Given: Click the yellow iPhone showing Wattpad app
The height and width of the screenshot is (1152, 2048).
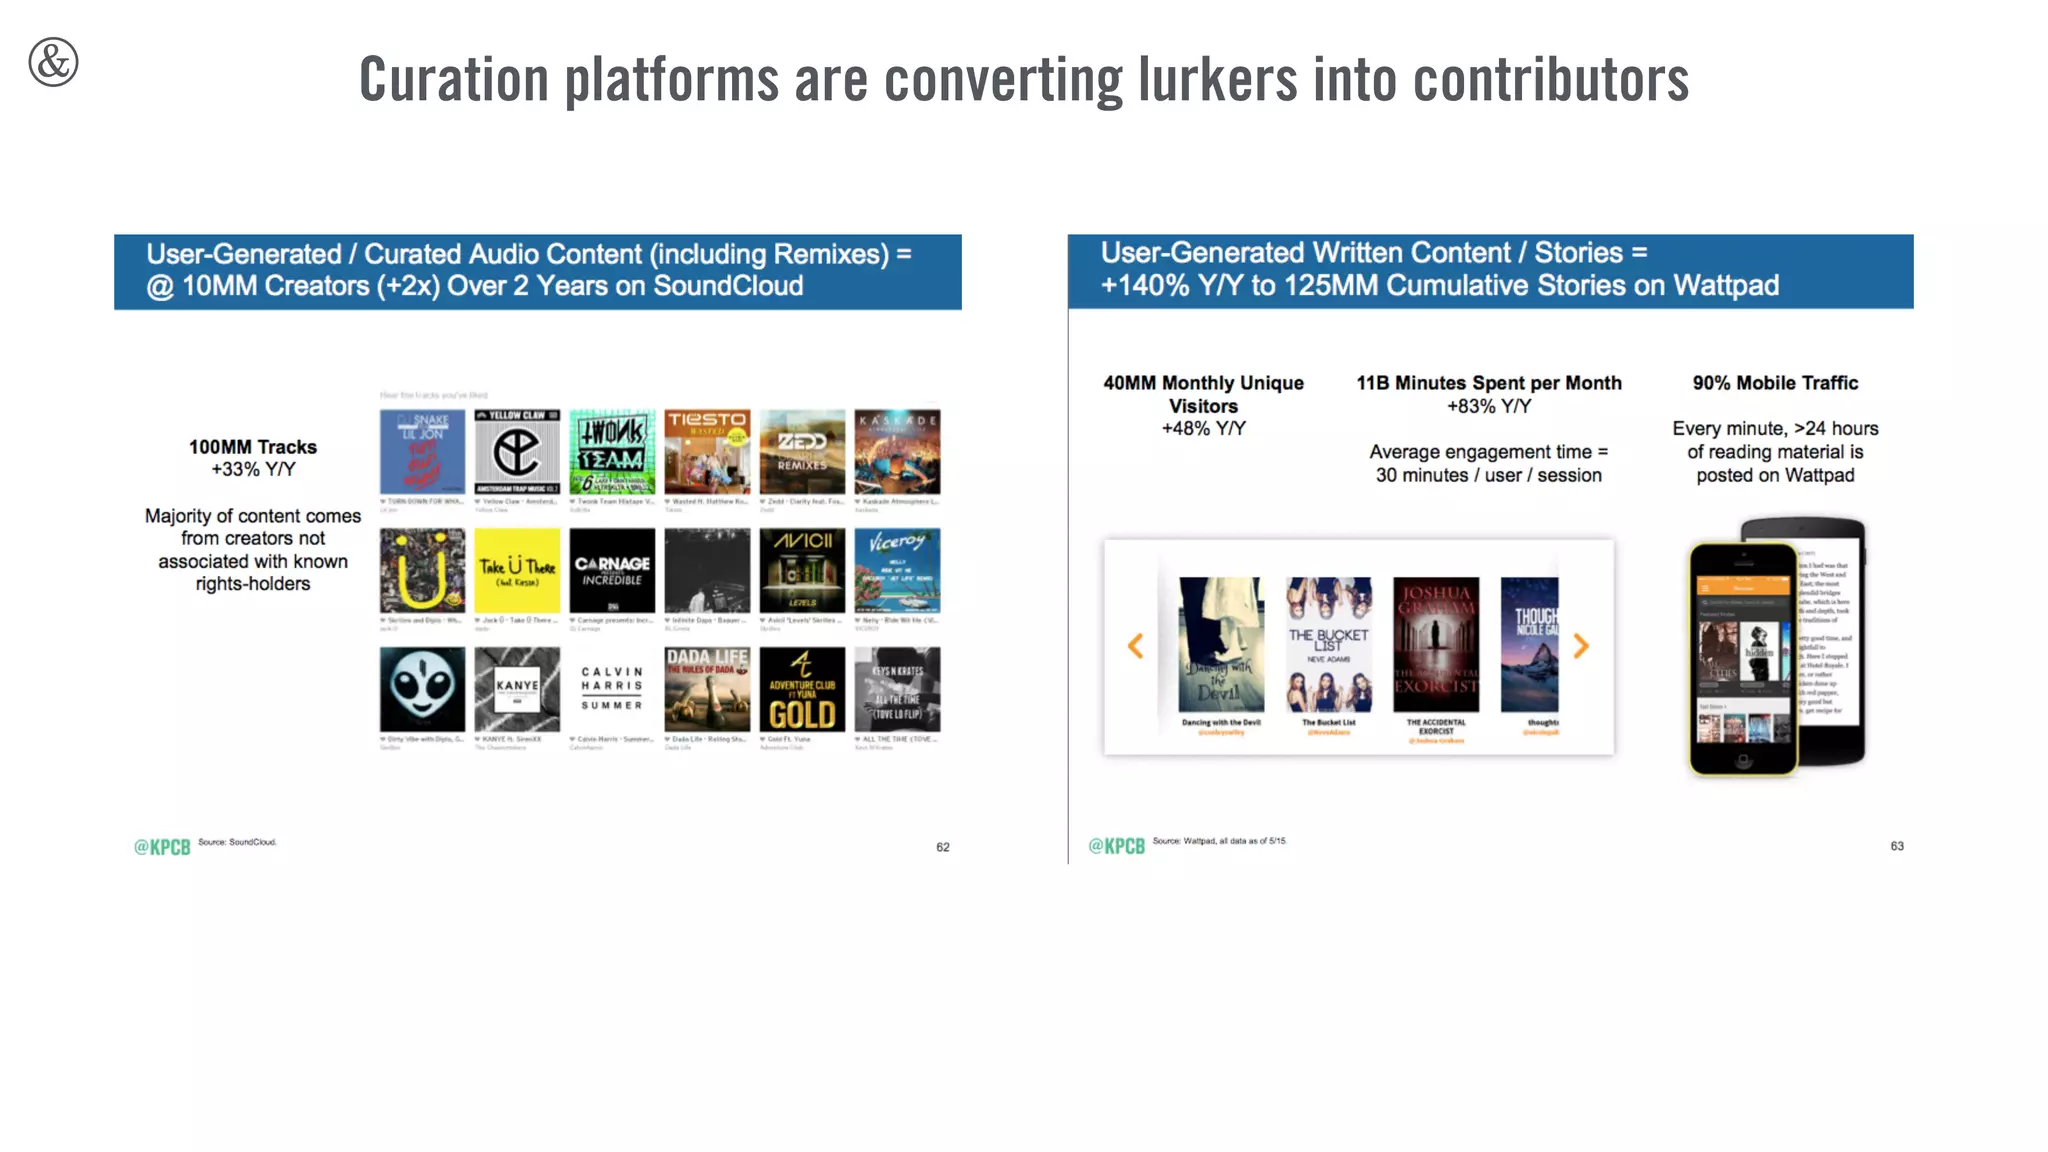Looking at the screenshot, I should [1743, 660].
